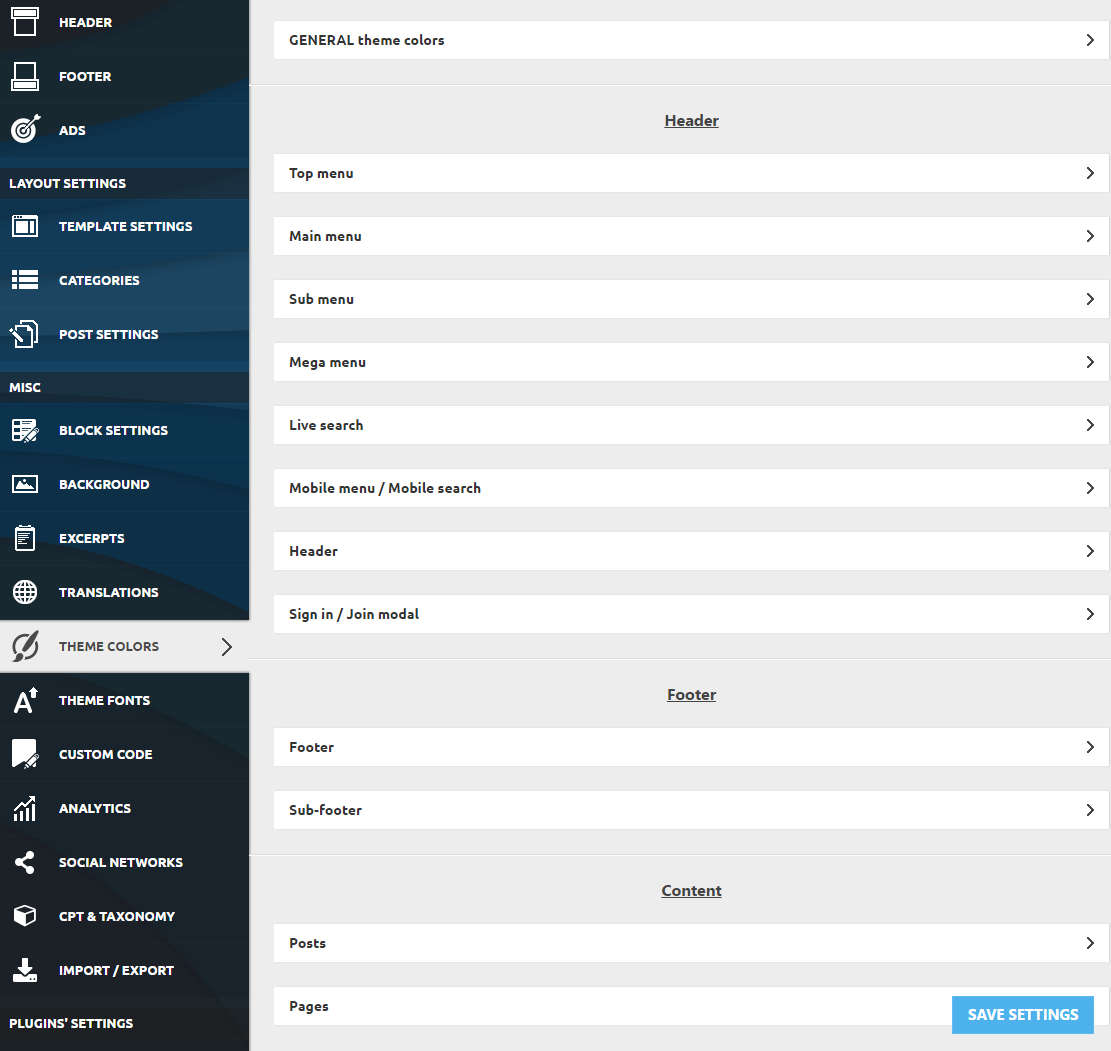Image resolution: width=1111 pixels, height=1051 pixels.
Task: Click the Layout Settings section label
Action: [67, 184]
